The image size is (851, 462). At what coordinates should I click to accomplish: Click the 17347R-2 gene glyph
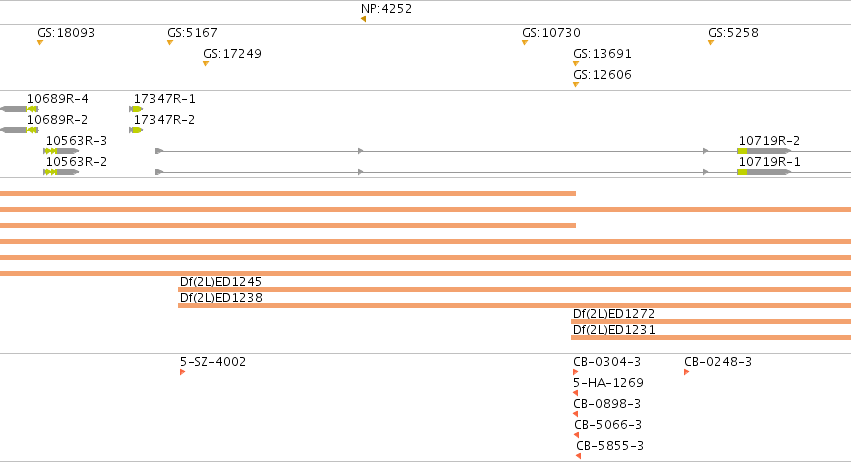(136, 130)
